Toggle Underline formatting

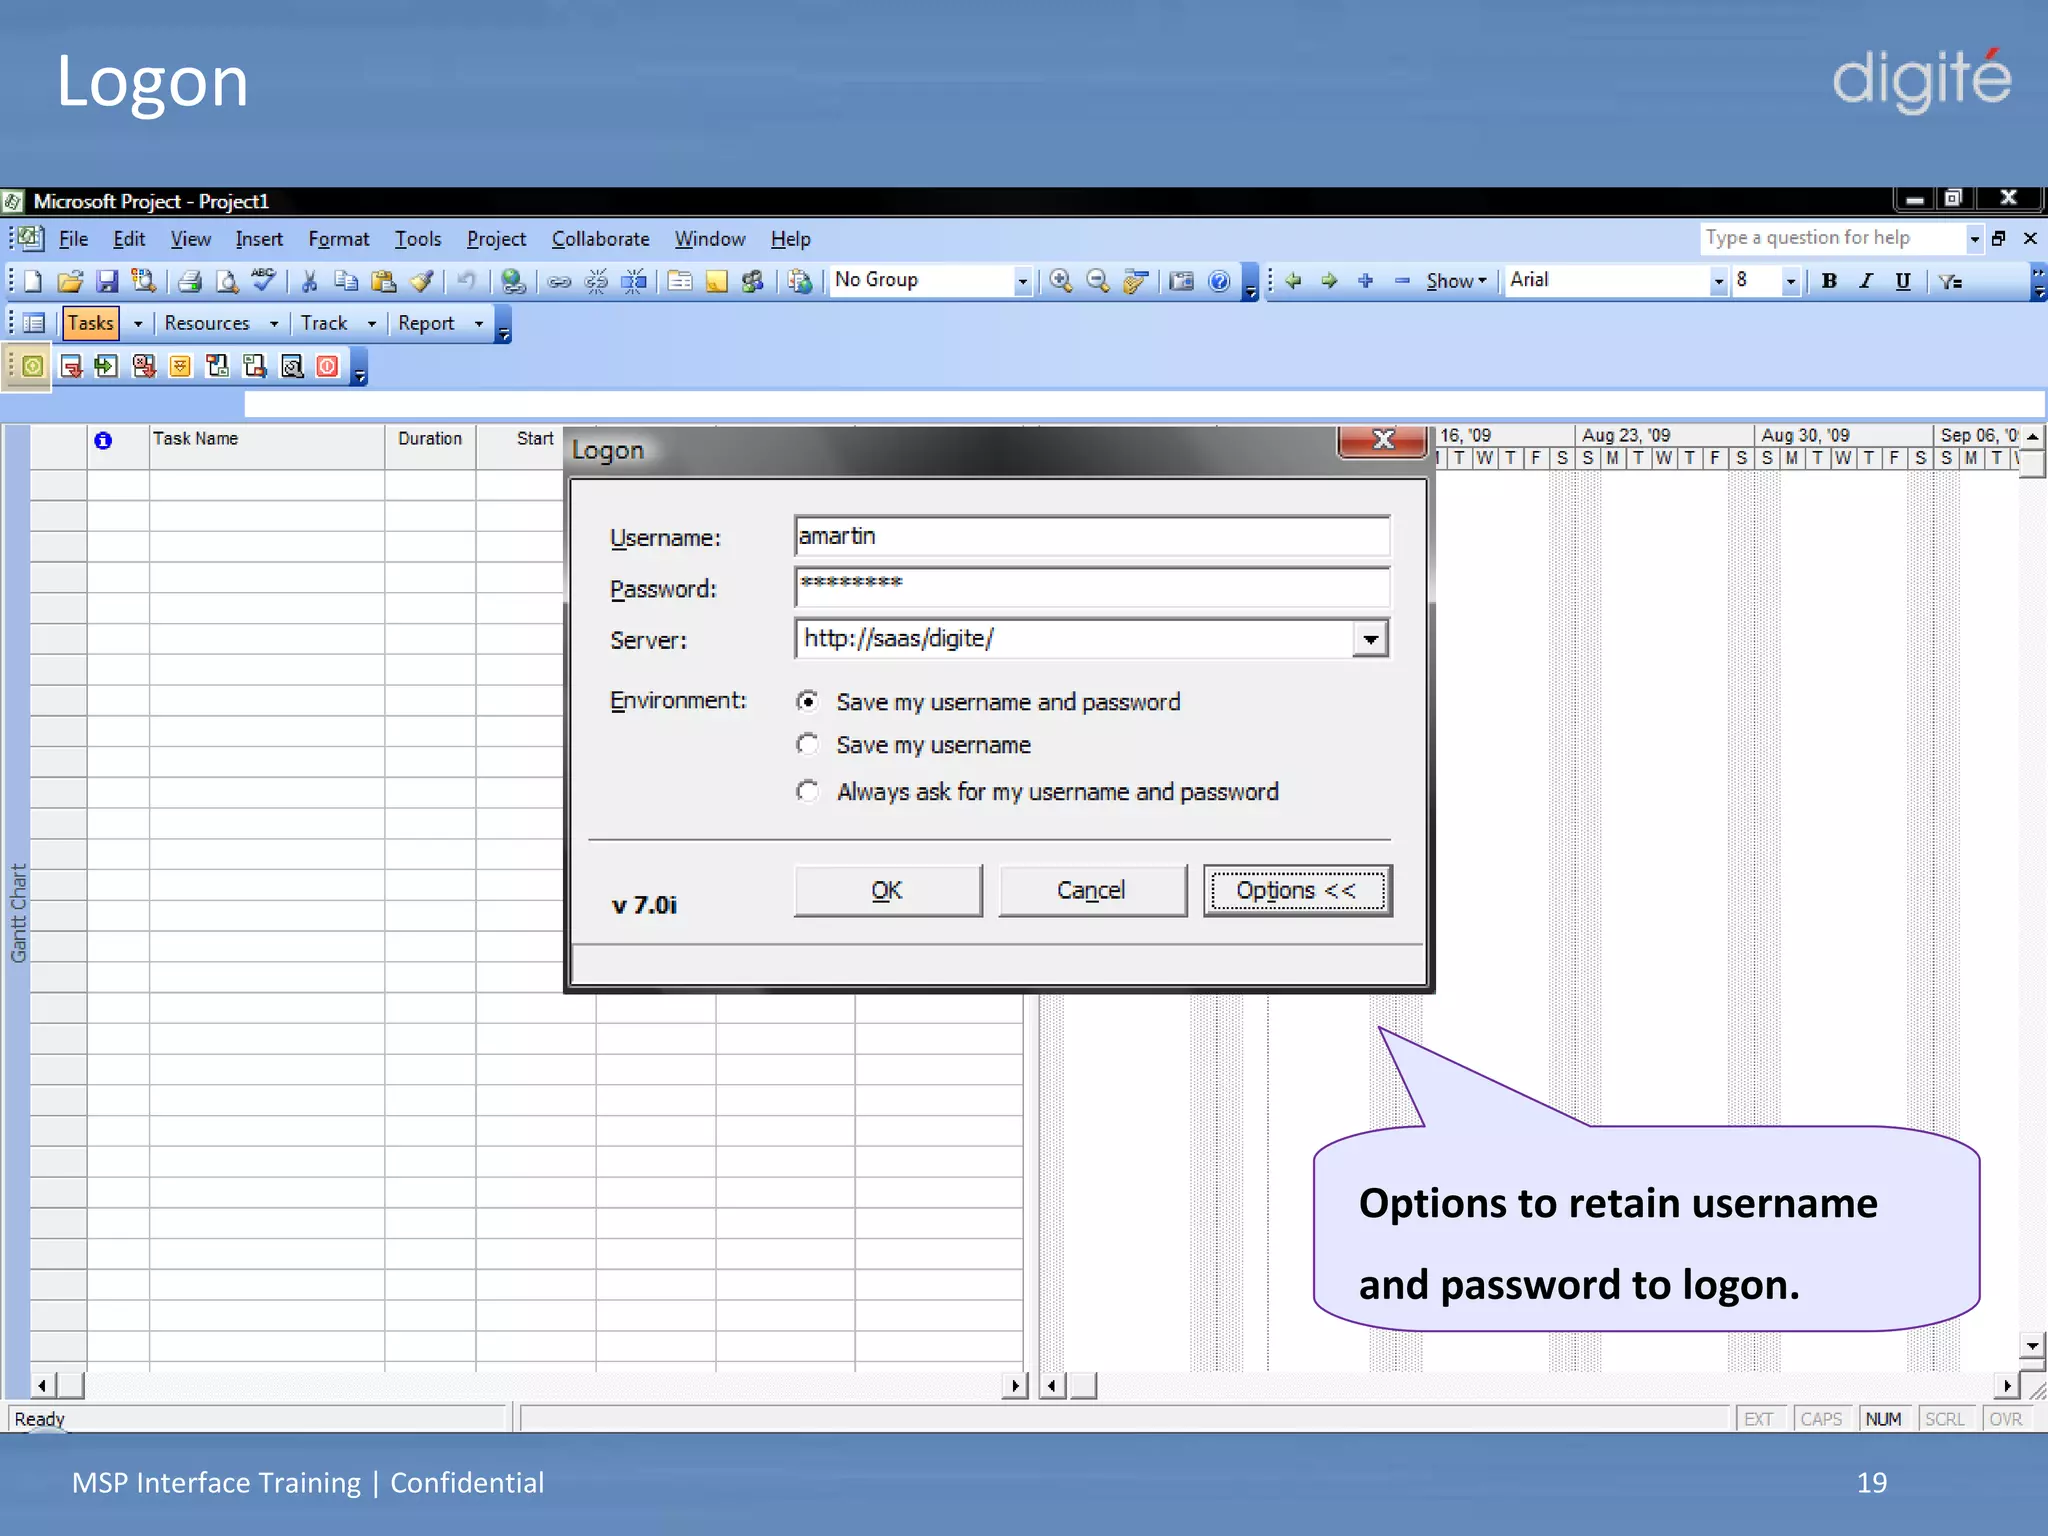point(1903,281)
